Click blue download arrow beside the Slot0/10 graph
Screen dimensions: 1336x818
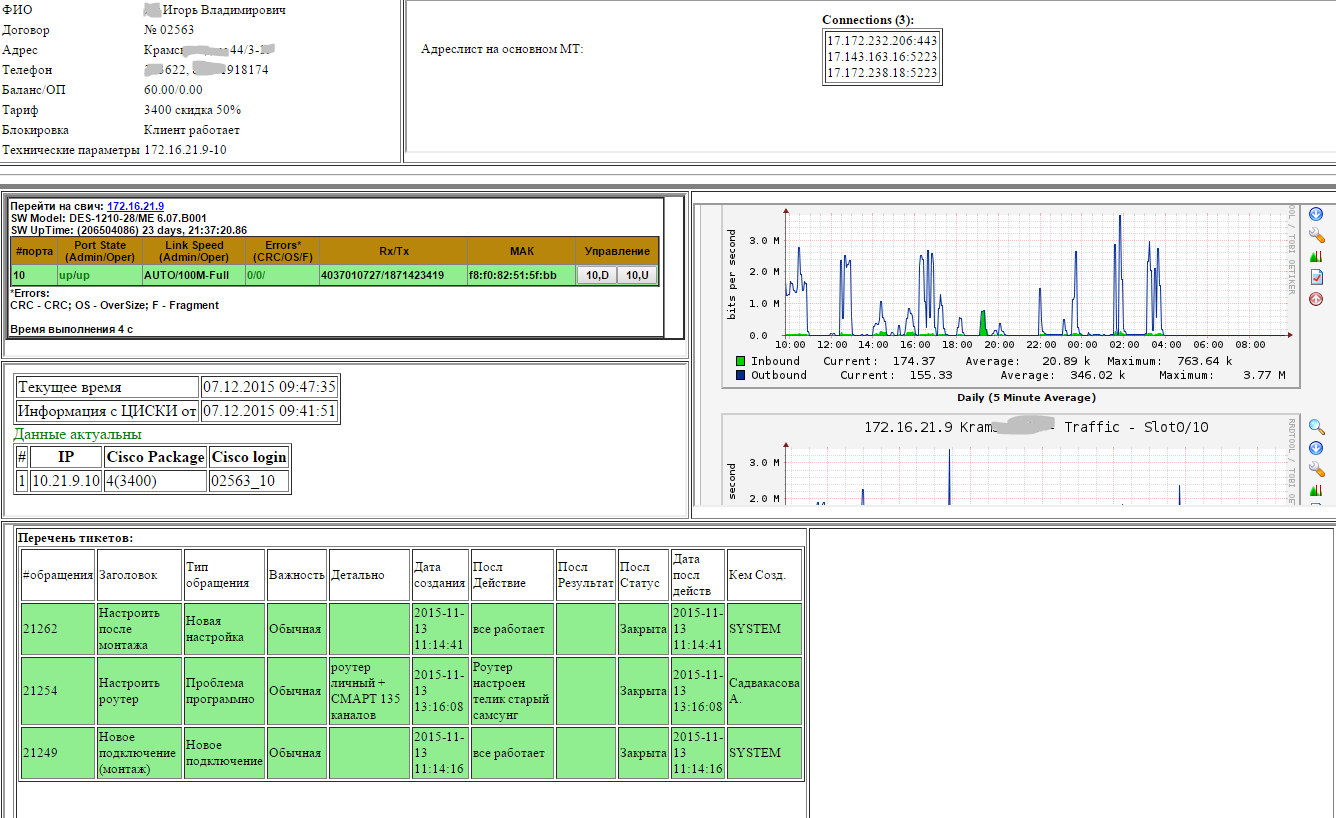tap(1316, 448)
